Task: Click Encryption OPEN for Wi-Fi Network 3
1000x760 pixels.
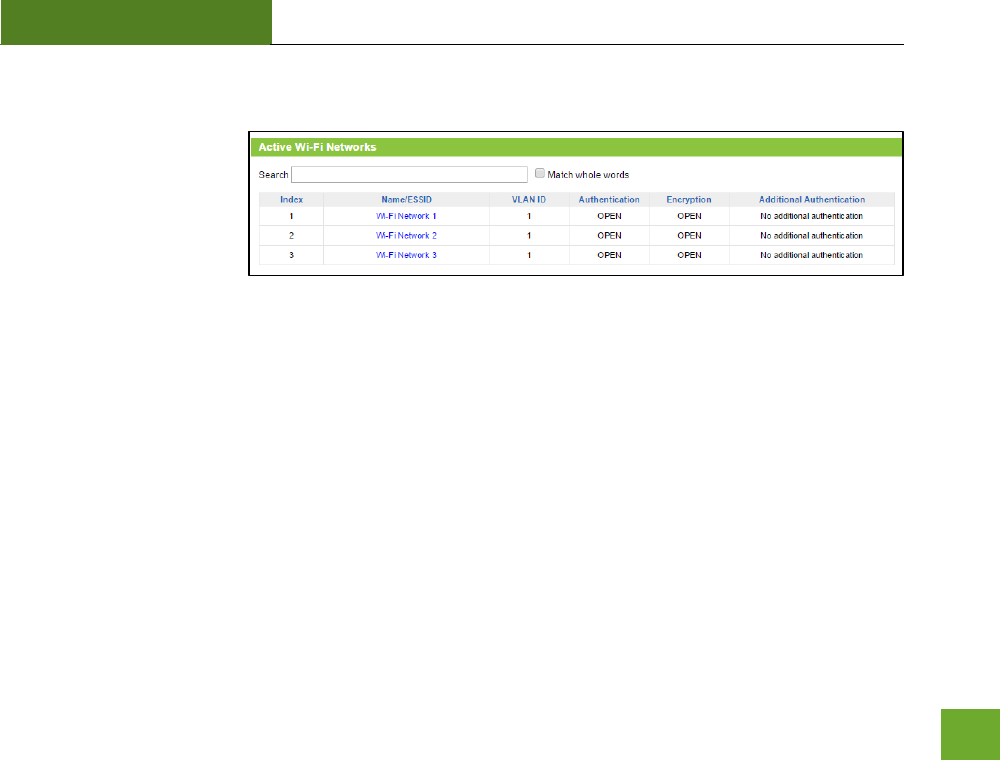Action: click(689, 255)
